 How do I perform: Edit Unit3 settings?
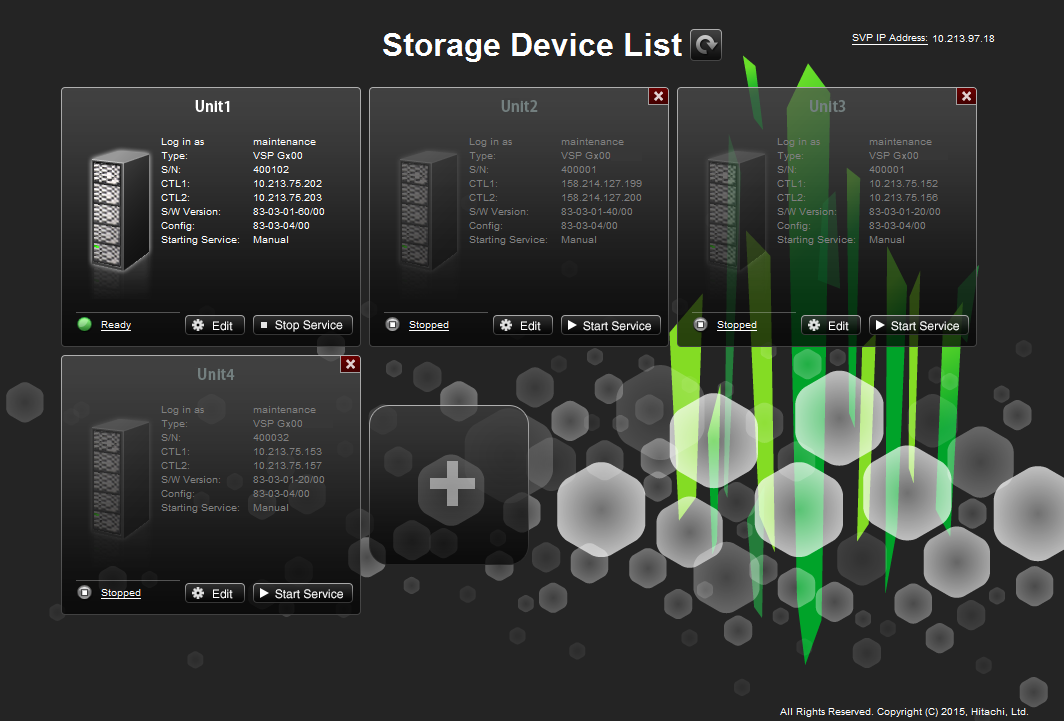coord(831,326)
